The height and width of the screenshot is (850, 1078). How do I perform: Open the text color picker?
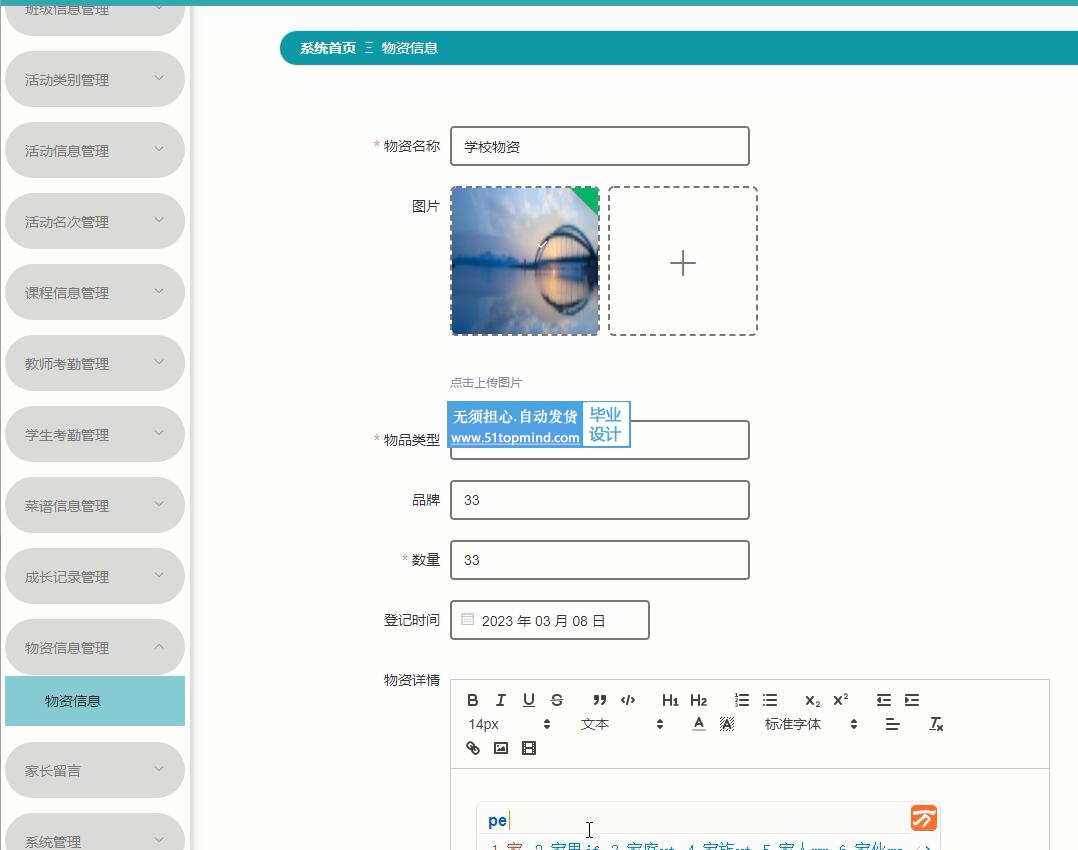698,723
